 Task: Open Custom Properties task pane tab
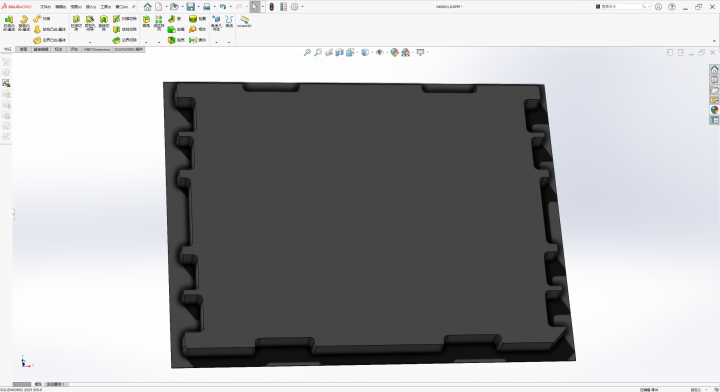pos(714,120)
